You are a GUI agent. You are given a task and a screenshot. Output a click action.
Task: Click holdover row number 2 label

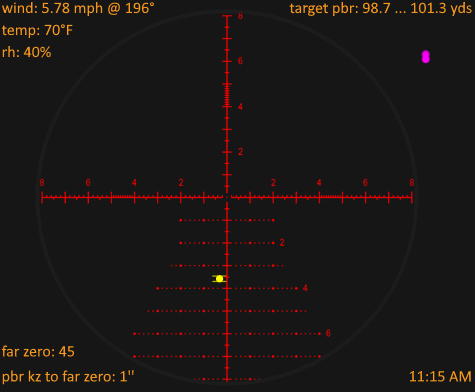click(282, 243)
